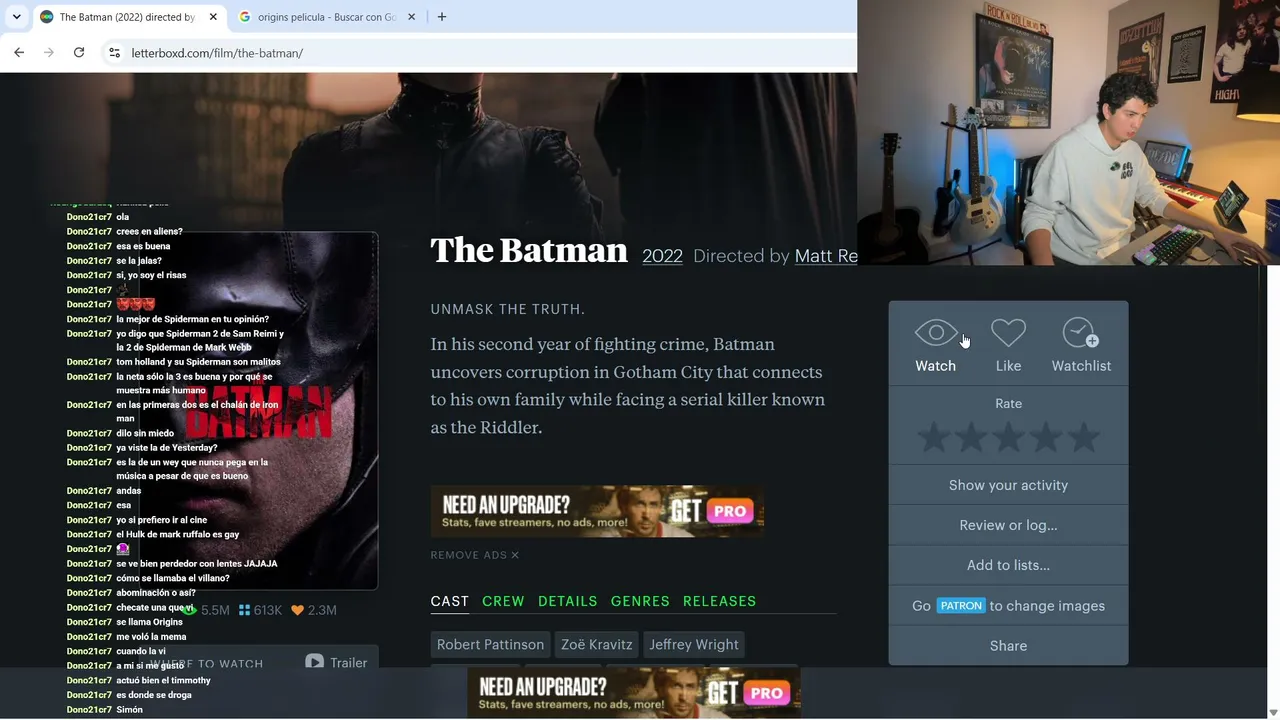Open Robert Pattinson's cast page
Screen dimensions: 1280x720
coord(490,645)
